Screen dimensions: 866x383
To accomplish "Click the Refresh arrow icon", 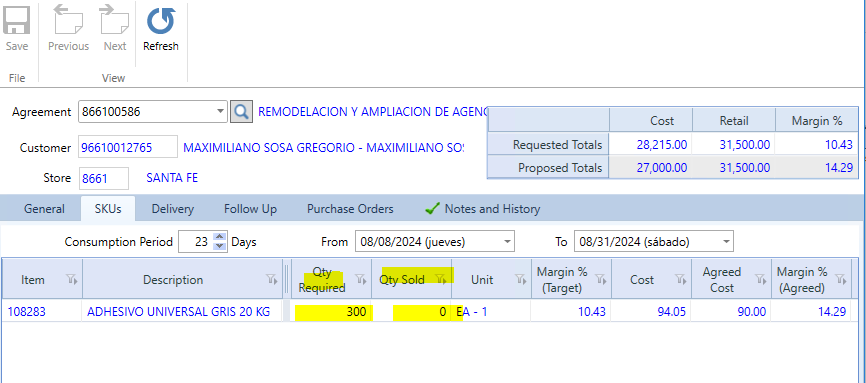I will pos(161,21).
